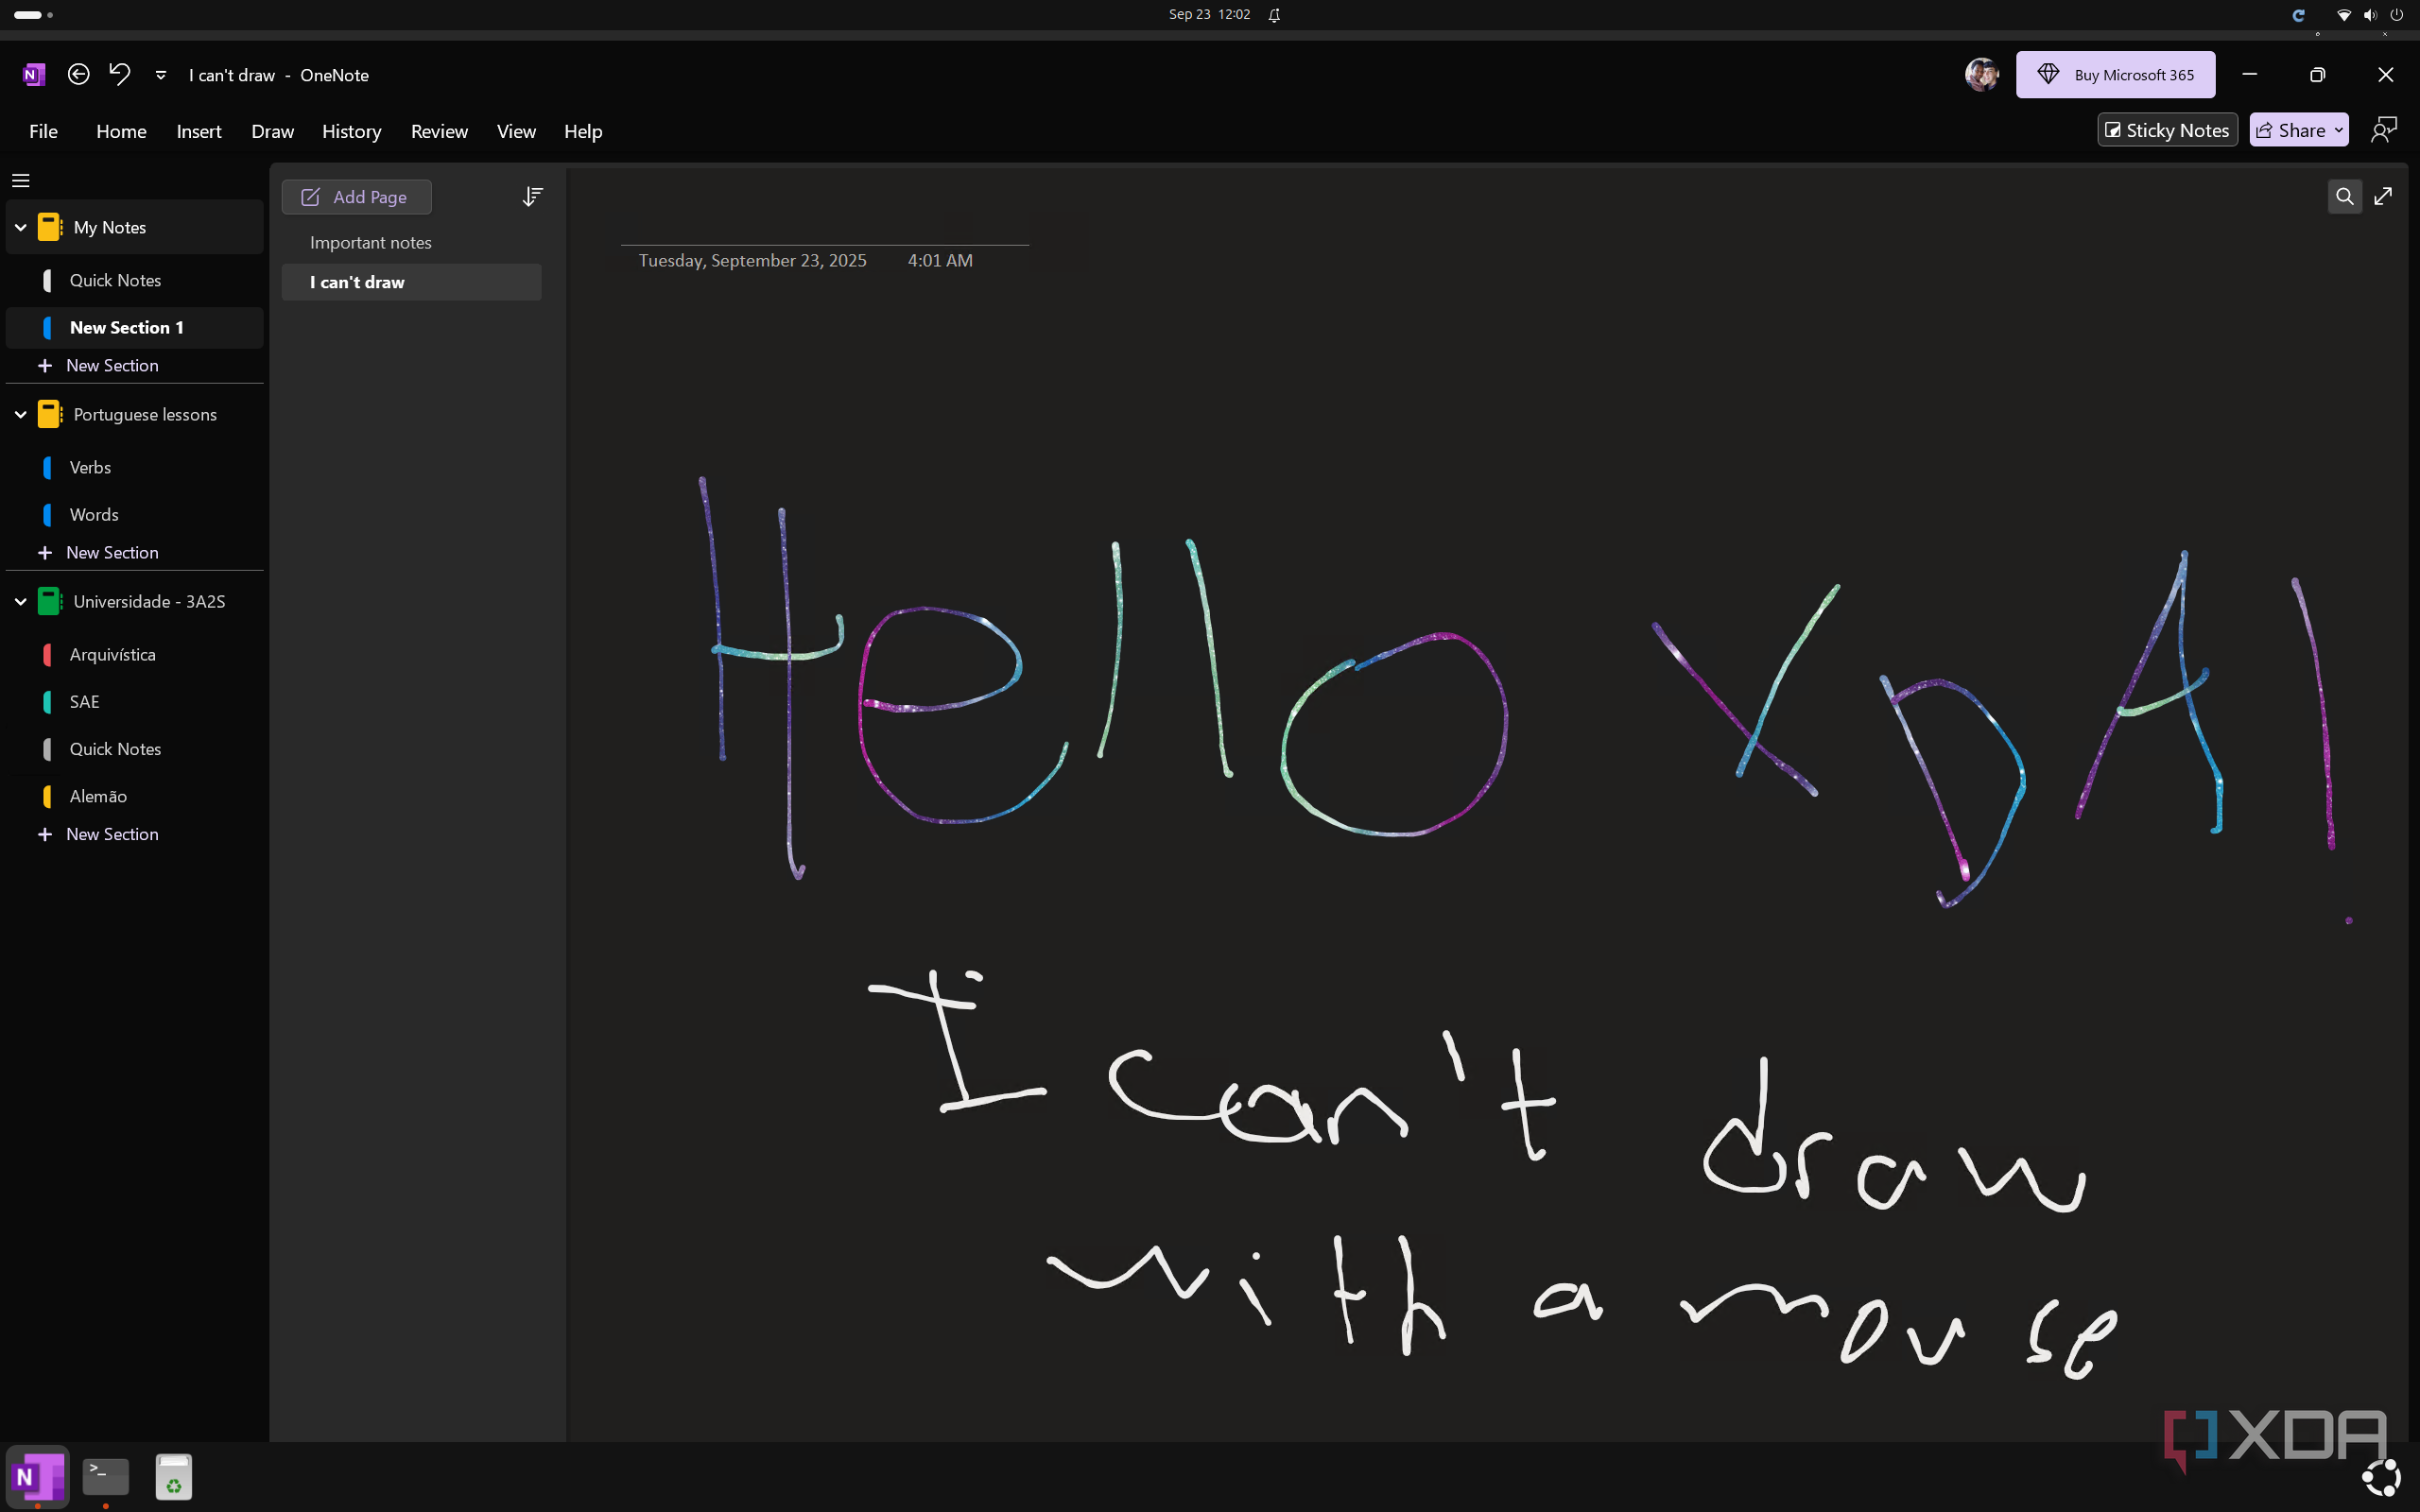Collapse the Portuguese lessons notebook
The height and width of the screenshot is (1512, 2420).
coord(20,414)
